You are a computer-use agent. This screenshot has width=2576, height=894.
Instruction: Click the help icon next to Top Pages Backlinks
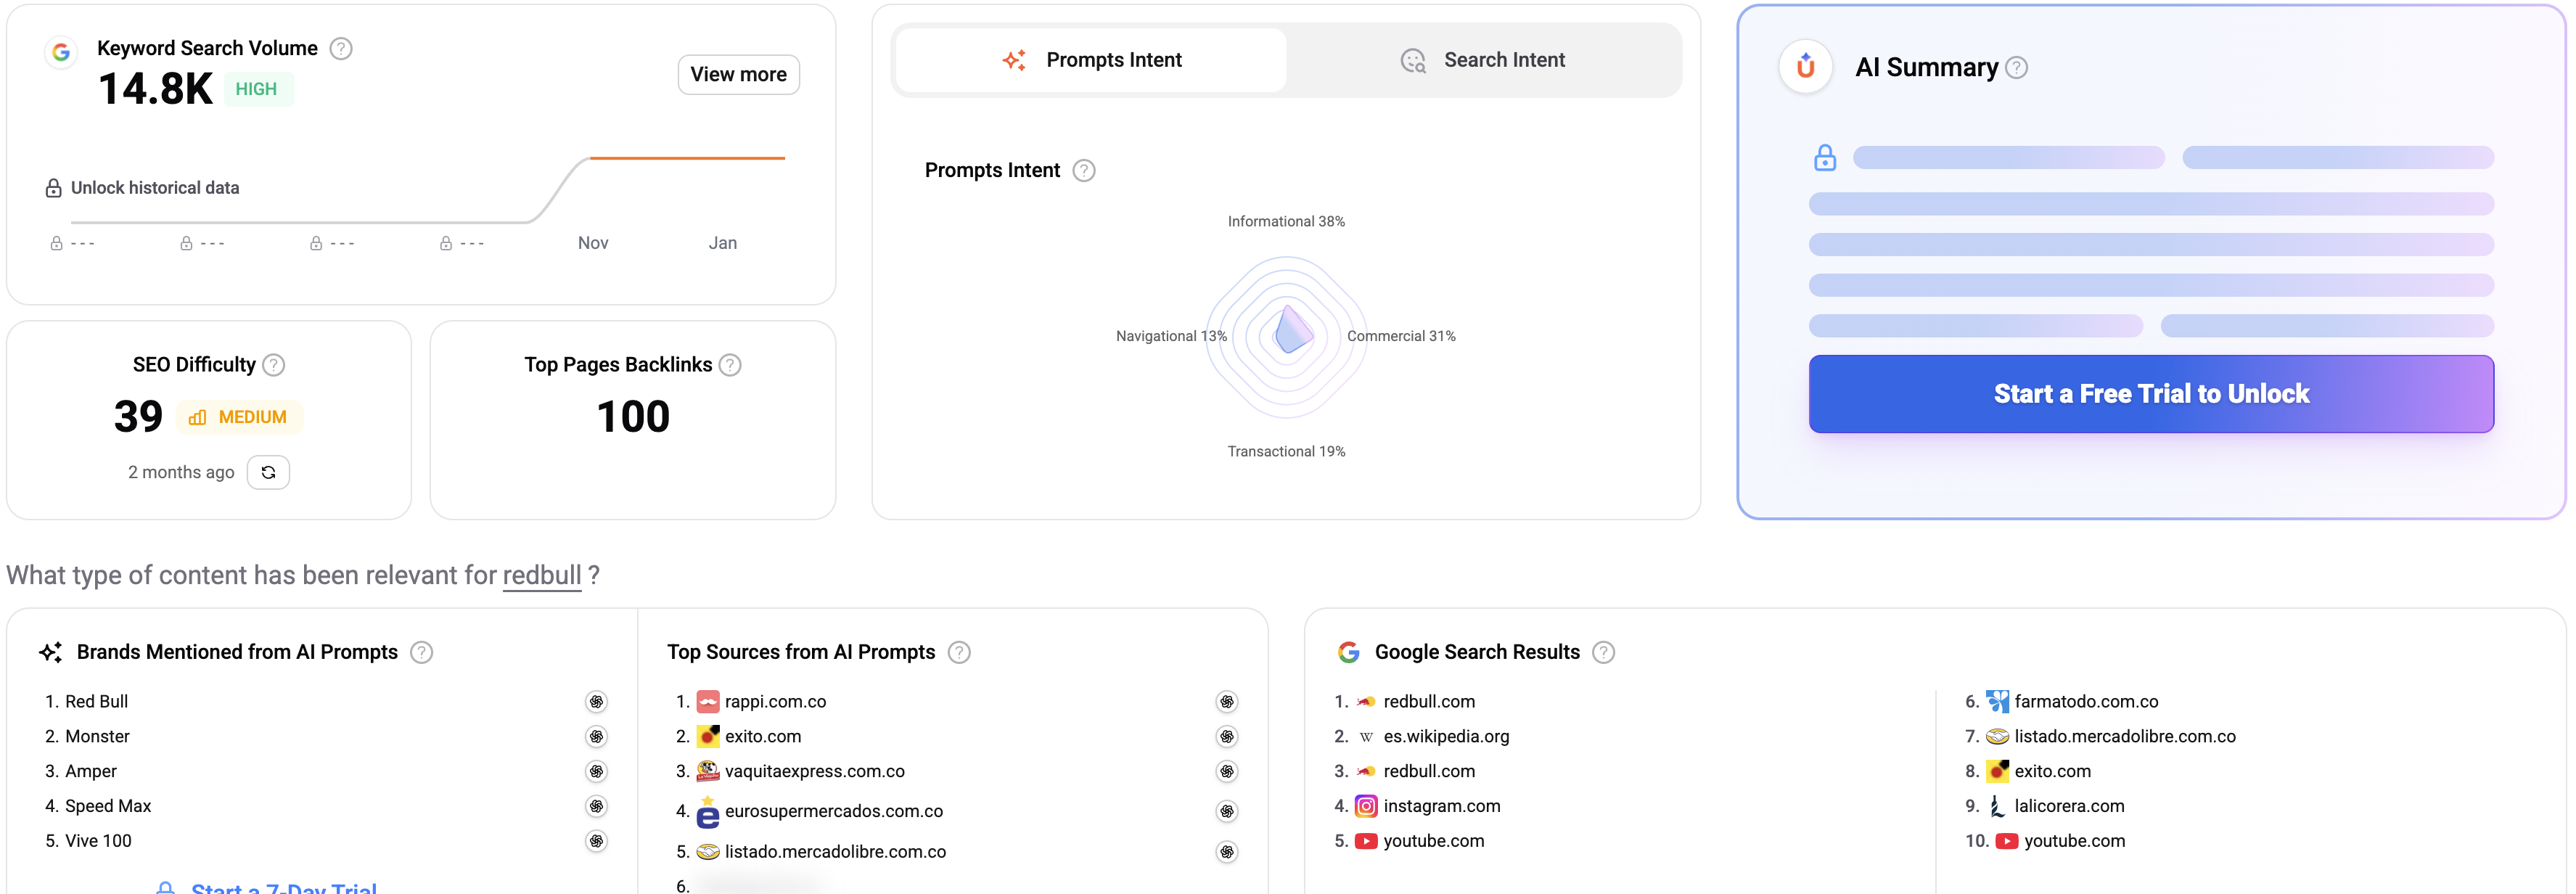tap(731, 365)
